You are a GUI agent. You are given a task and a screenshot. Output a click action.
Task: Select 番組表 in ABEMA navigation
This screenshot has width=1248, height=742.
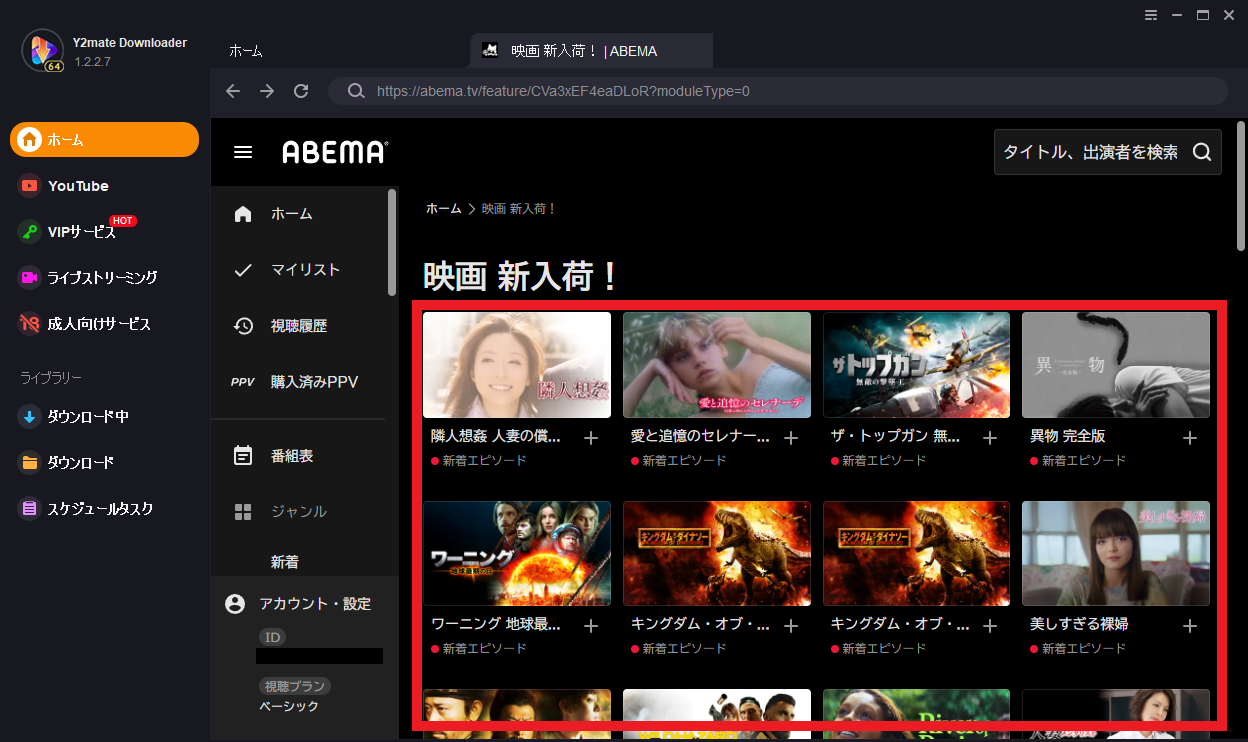click(x=291, y=456)
